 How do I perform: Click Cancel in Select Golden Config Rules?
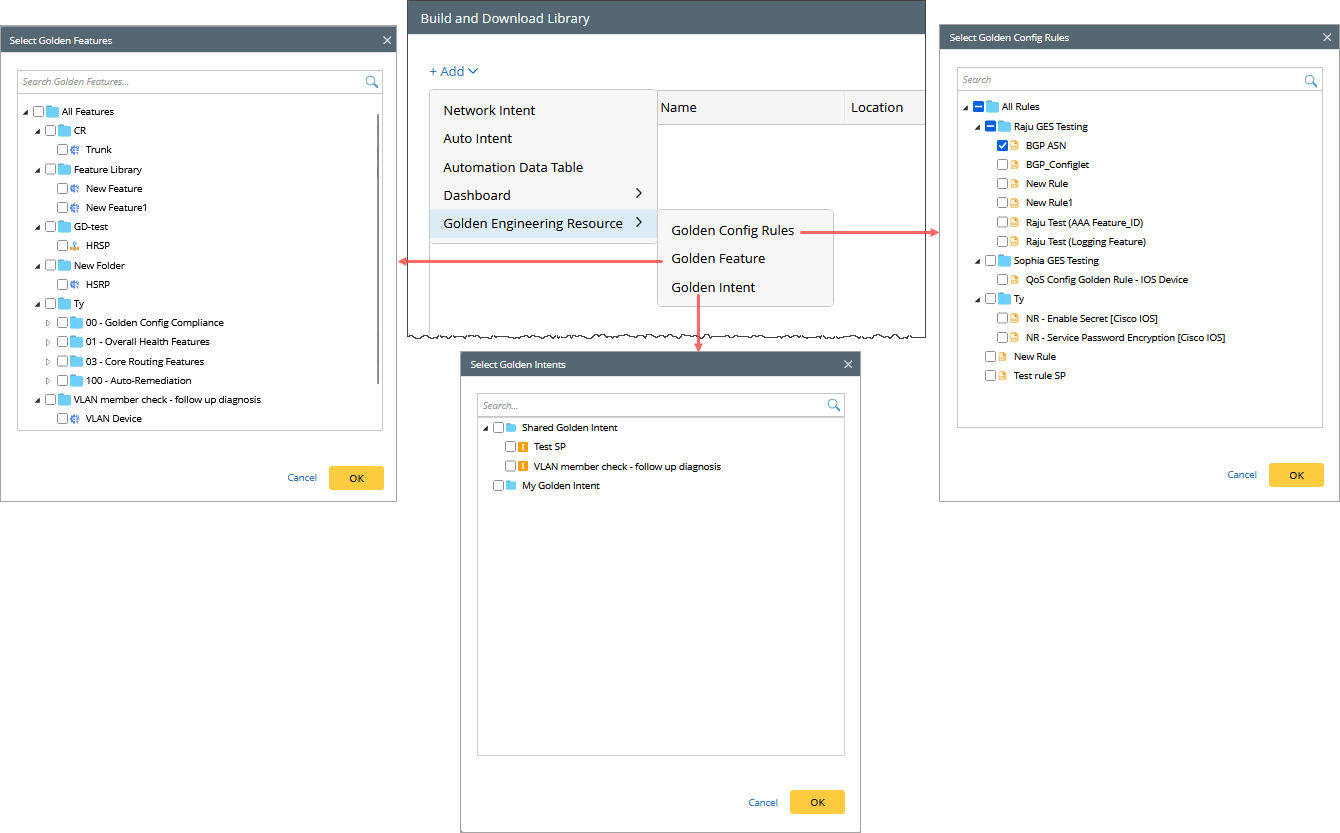tap(1242, 475)
